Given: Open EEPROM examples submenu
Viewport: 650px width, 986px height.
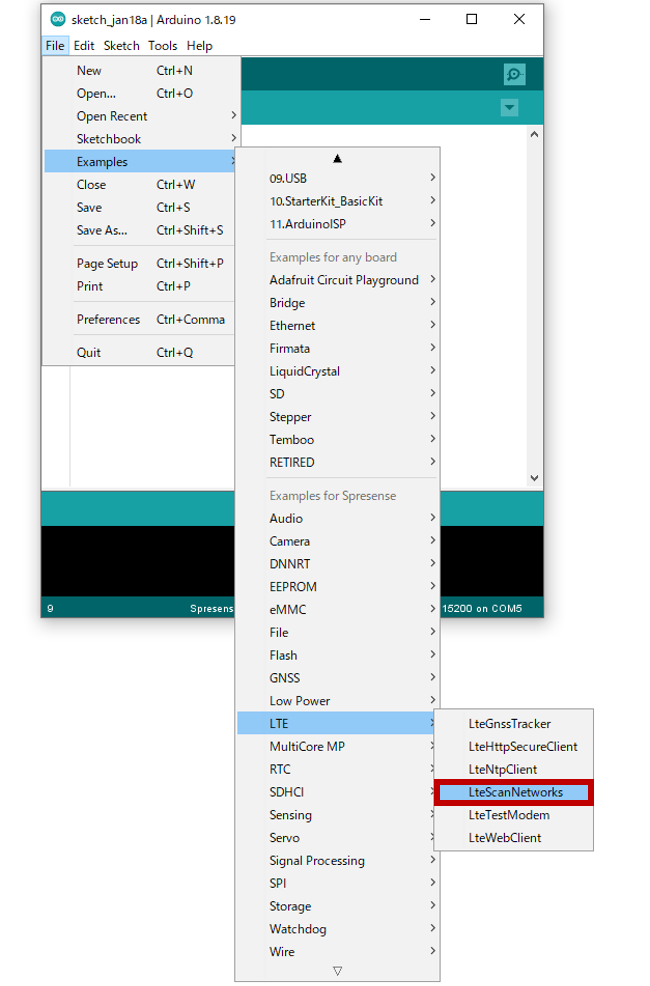Looking at the screenshot, I should [x=338, y=587].
